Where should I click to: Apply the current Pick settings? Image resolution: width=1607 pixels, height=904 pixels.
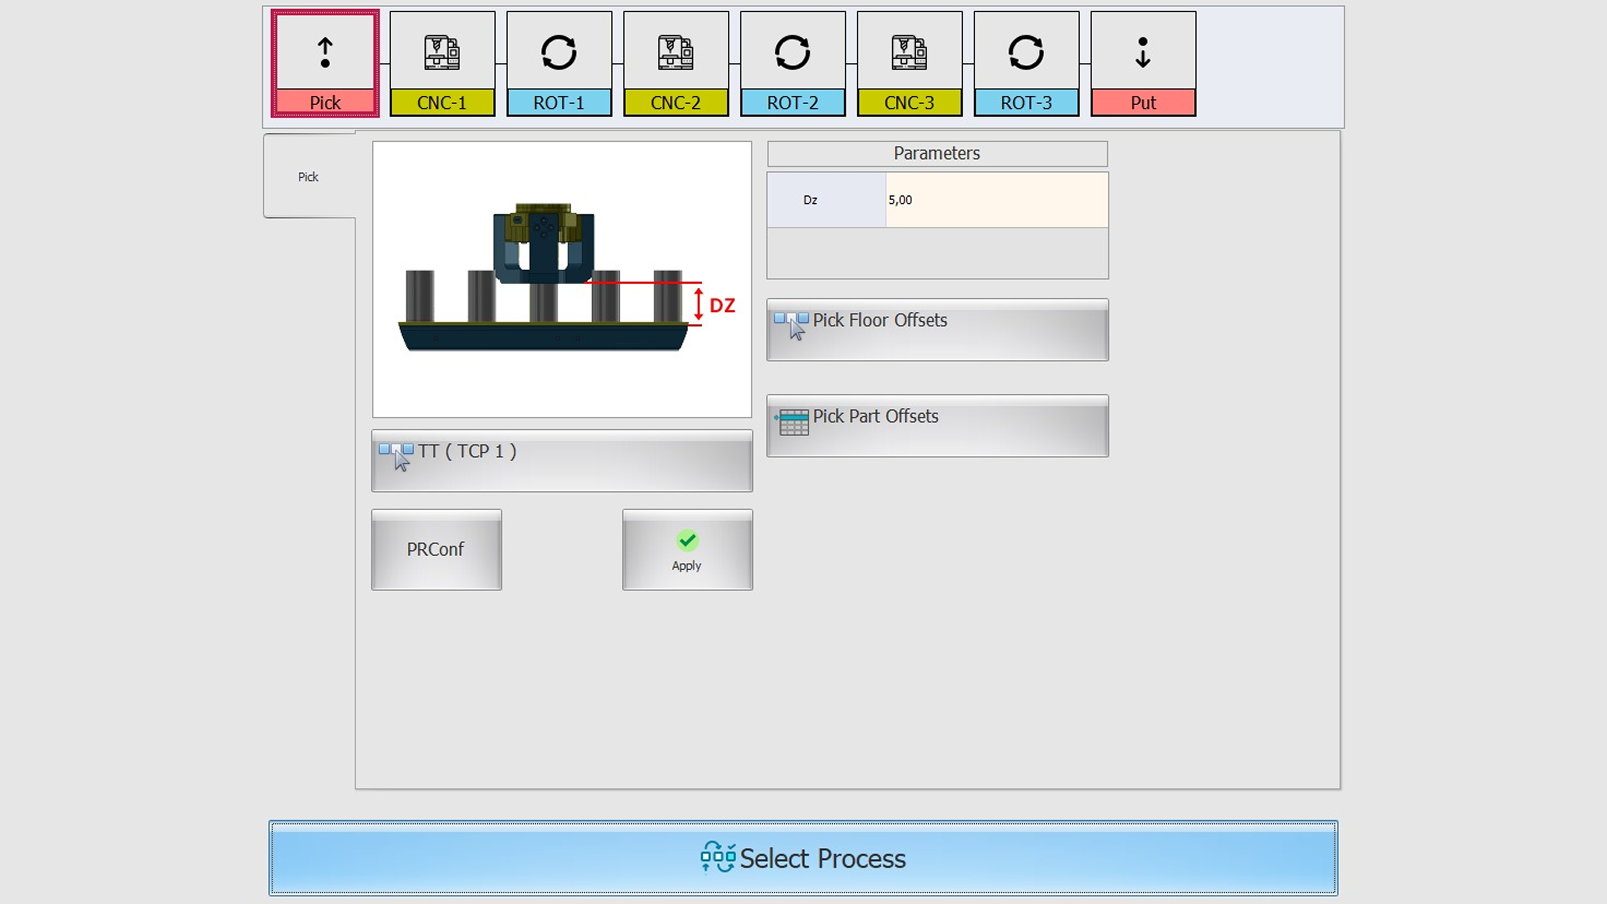pyautogui.click(x=686, y=549)
